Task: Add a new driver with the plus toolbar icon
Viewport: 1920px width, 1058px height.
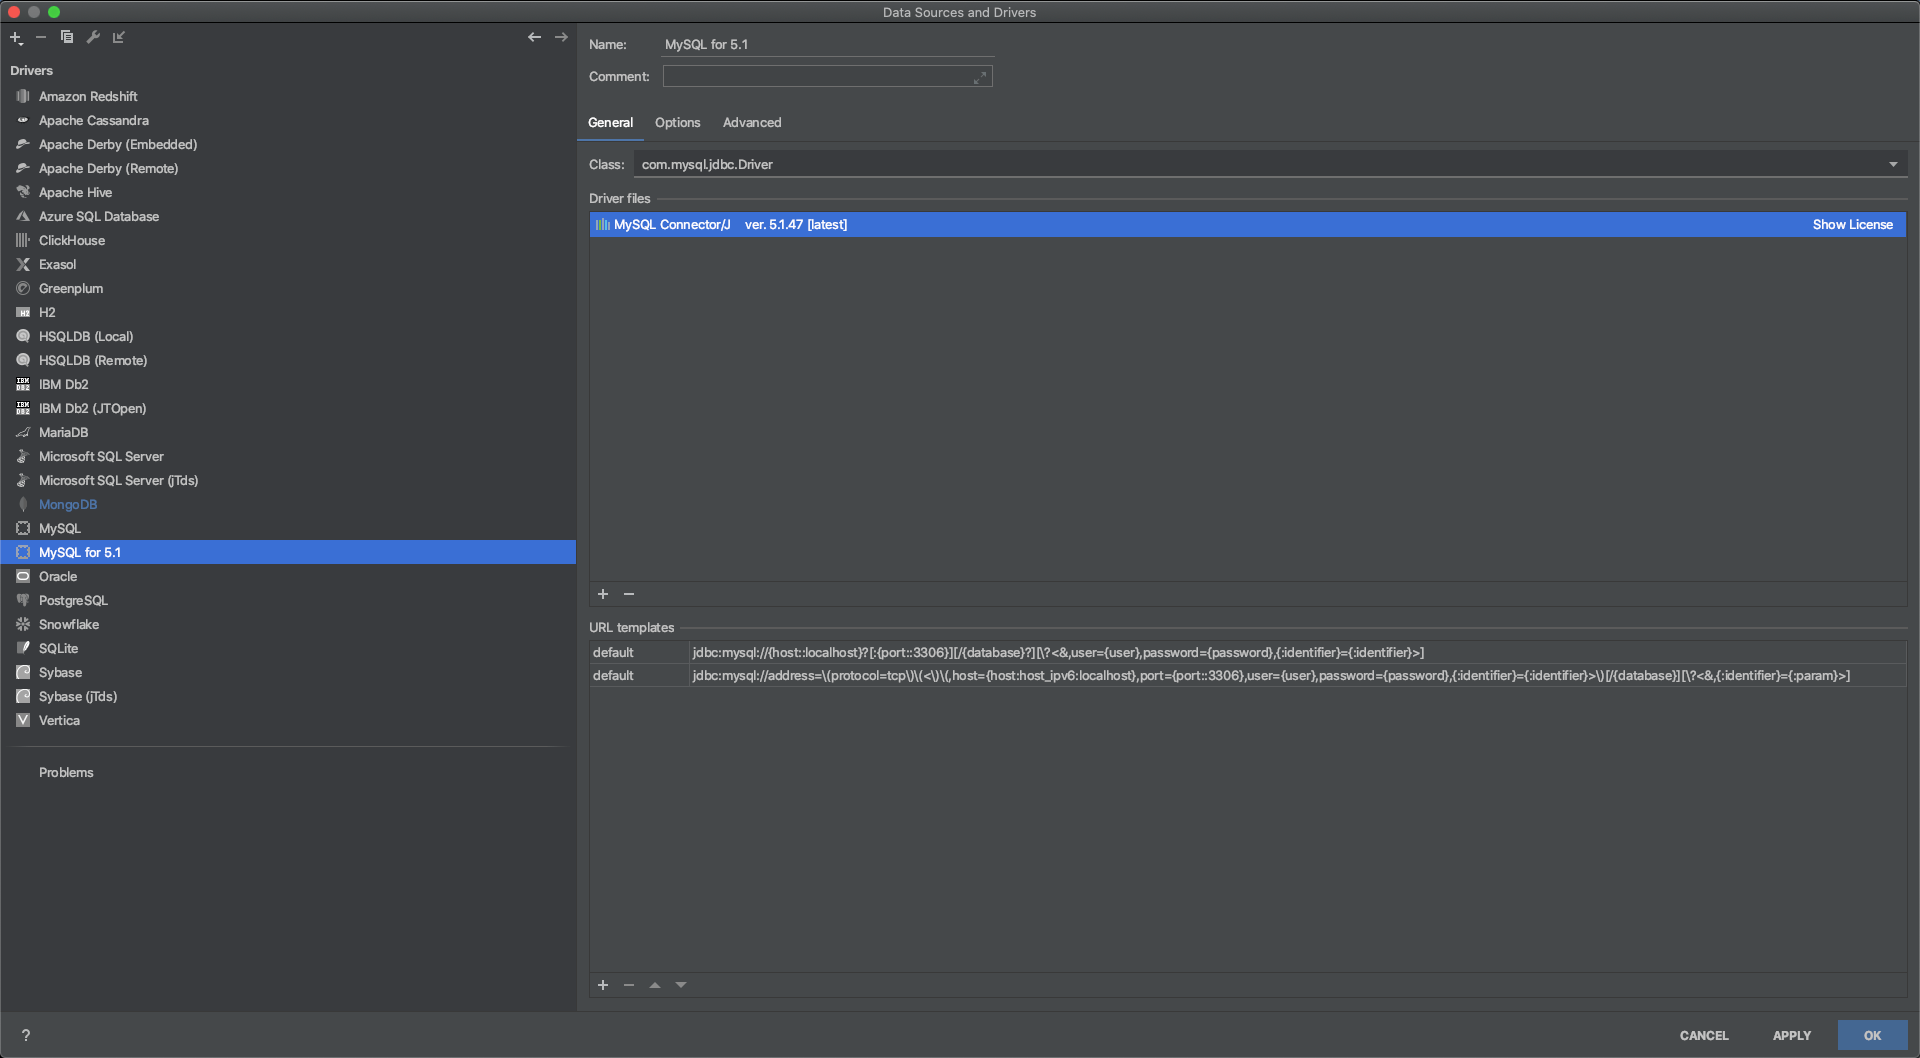Action: coord(16,37)
